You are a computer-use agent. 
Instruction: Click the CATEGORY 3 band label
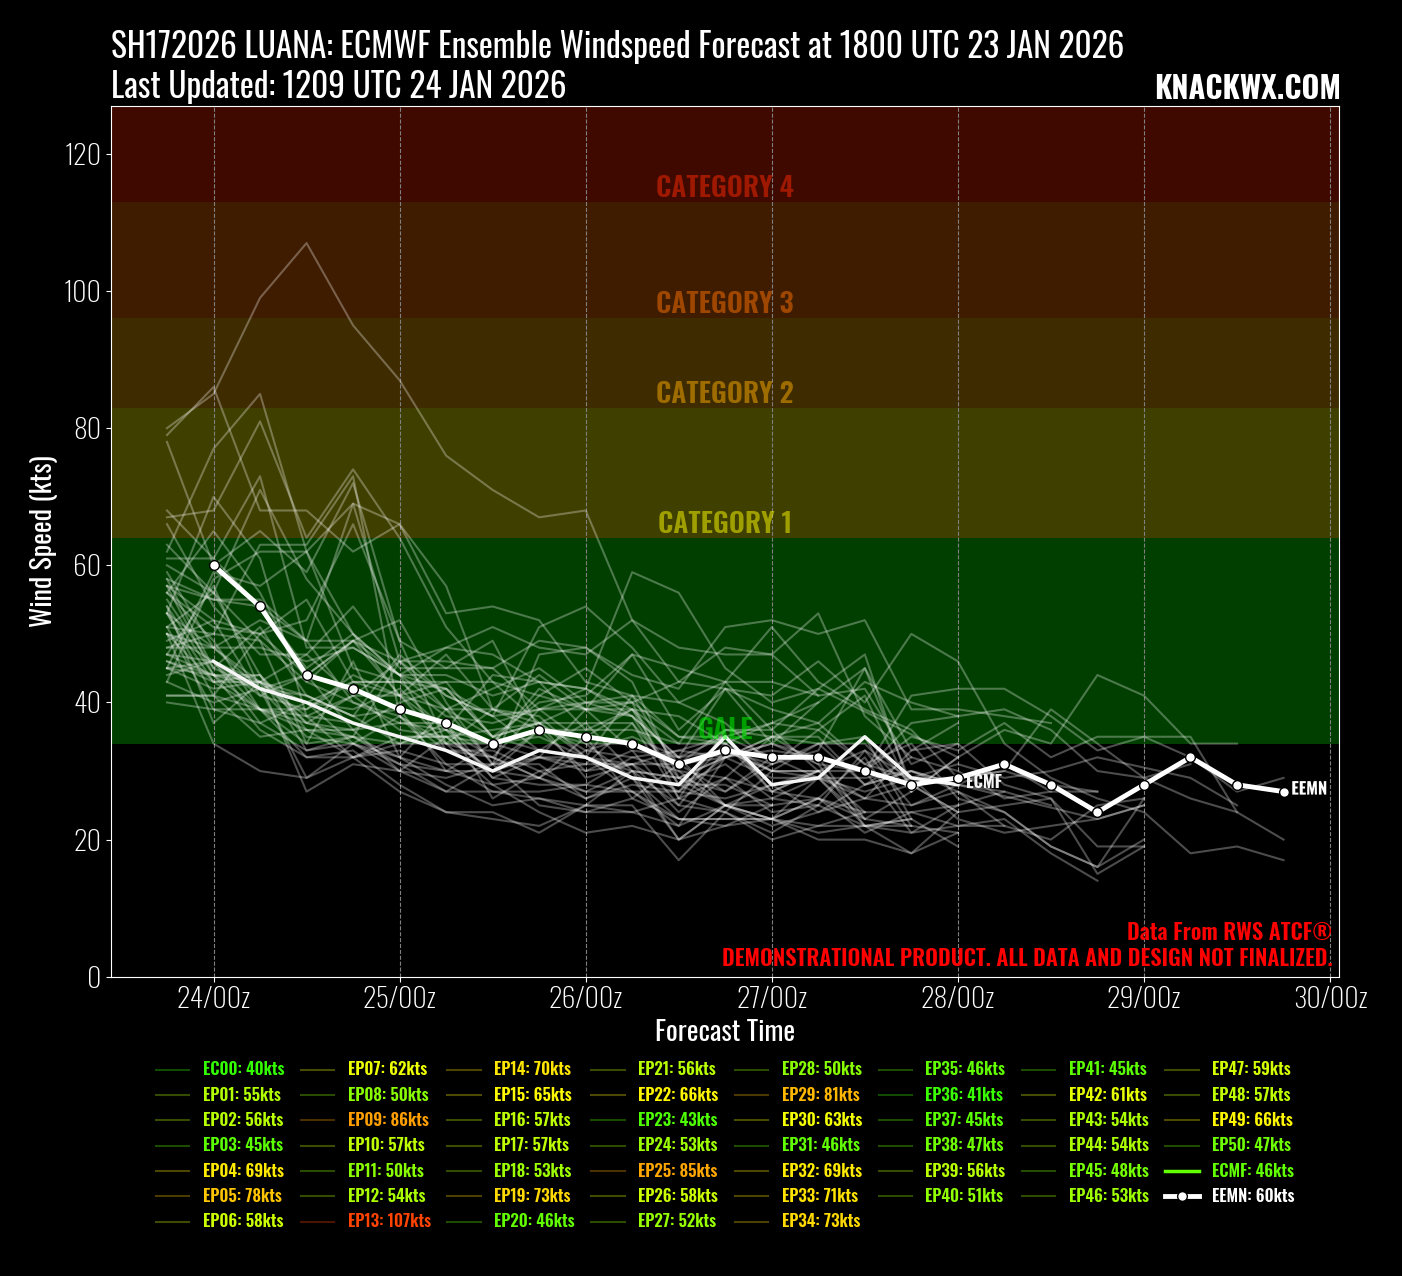tap(724, 302)
